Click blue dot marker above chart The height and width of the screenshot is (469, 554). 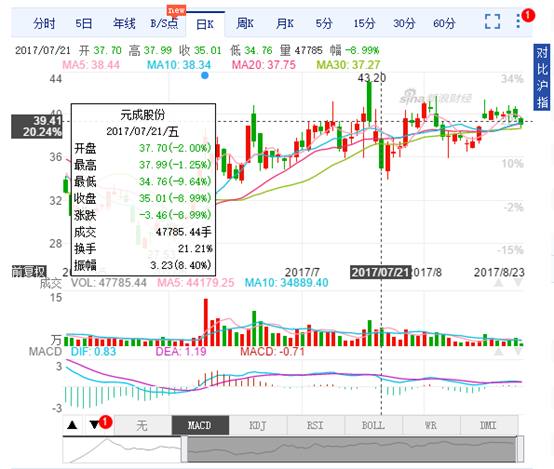pyautogui.click(x=205, y=75)
